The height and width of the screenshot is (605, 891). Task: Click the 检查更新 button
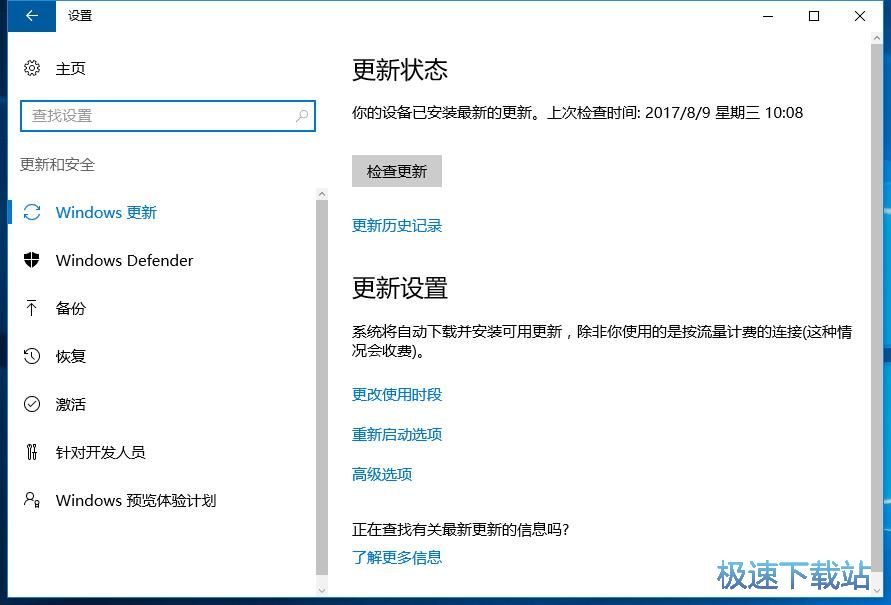tap(397, 171)
